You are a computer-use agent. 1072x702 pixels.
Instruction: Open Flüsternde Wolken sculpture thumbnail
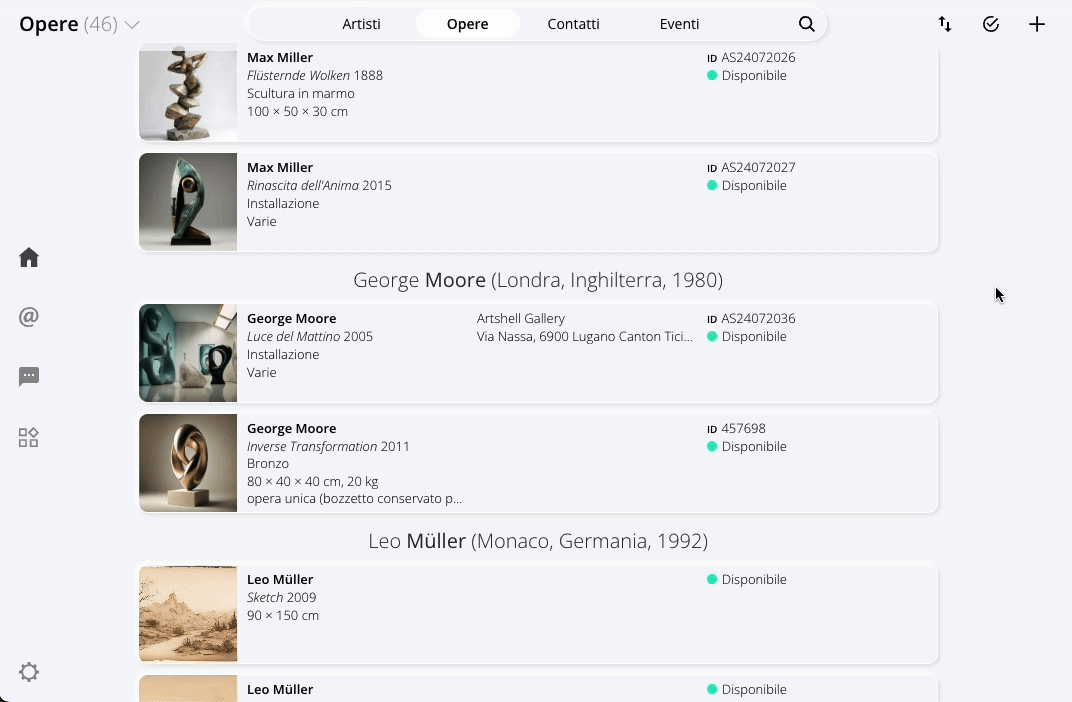(188, 92)
